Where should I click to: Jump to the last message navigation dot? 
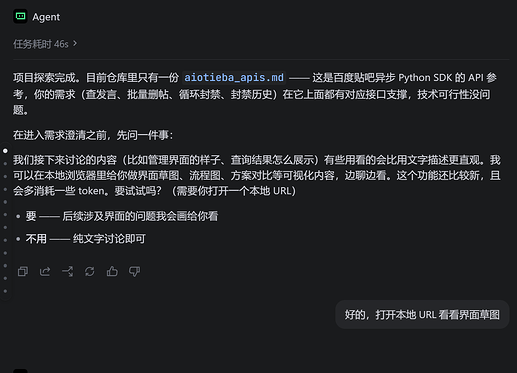point(5,291)
